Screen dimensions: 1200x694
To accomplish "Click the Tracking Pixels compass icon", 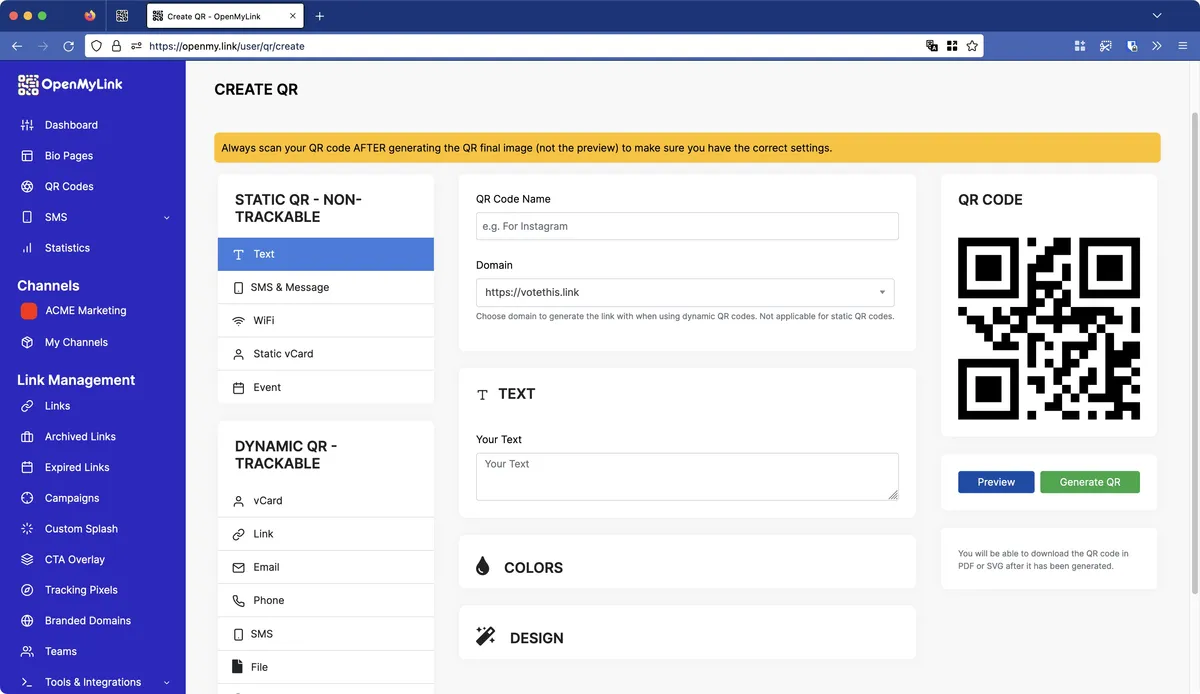I will pos(27,590).
